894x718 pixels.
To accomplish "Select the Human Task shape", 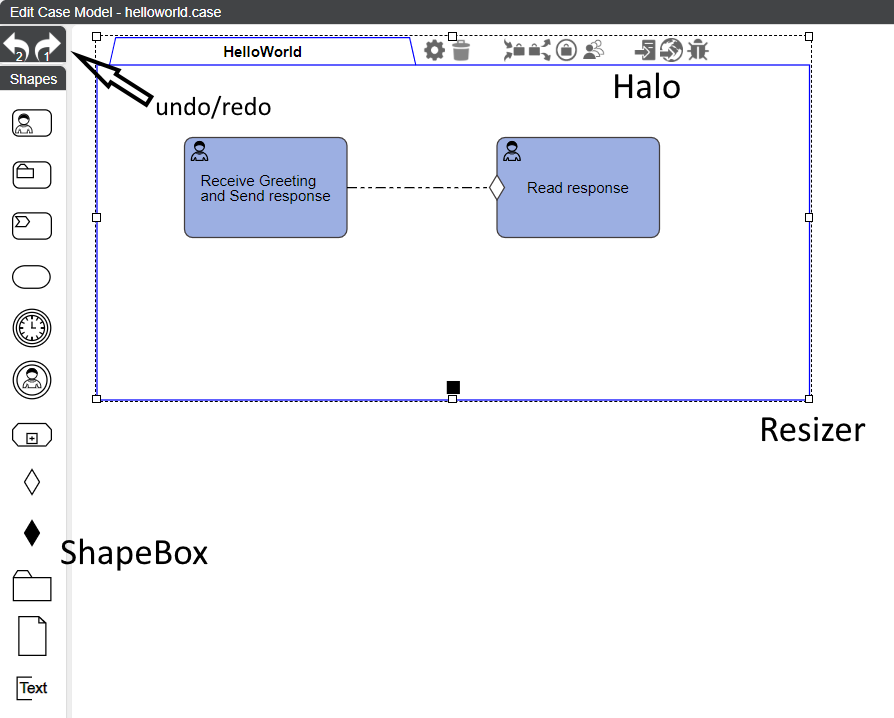I will [32, 123].
